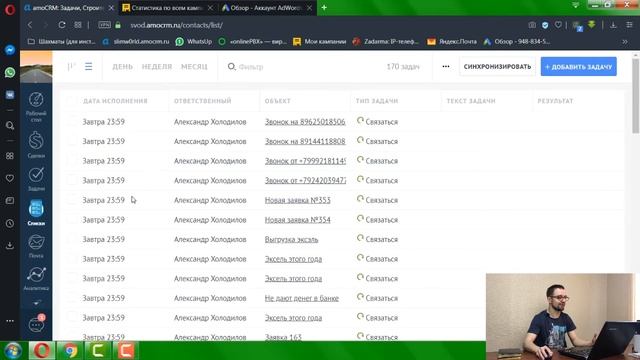Open the Почта section in sidebar
640x360 pixels.
36,246
